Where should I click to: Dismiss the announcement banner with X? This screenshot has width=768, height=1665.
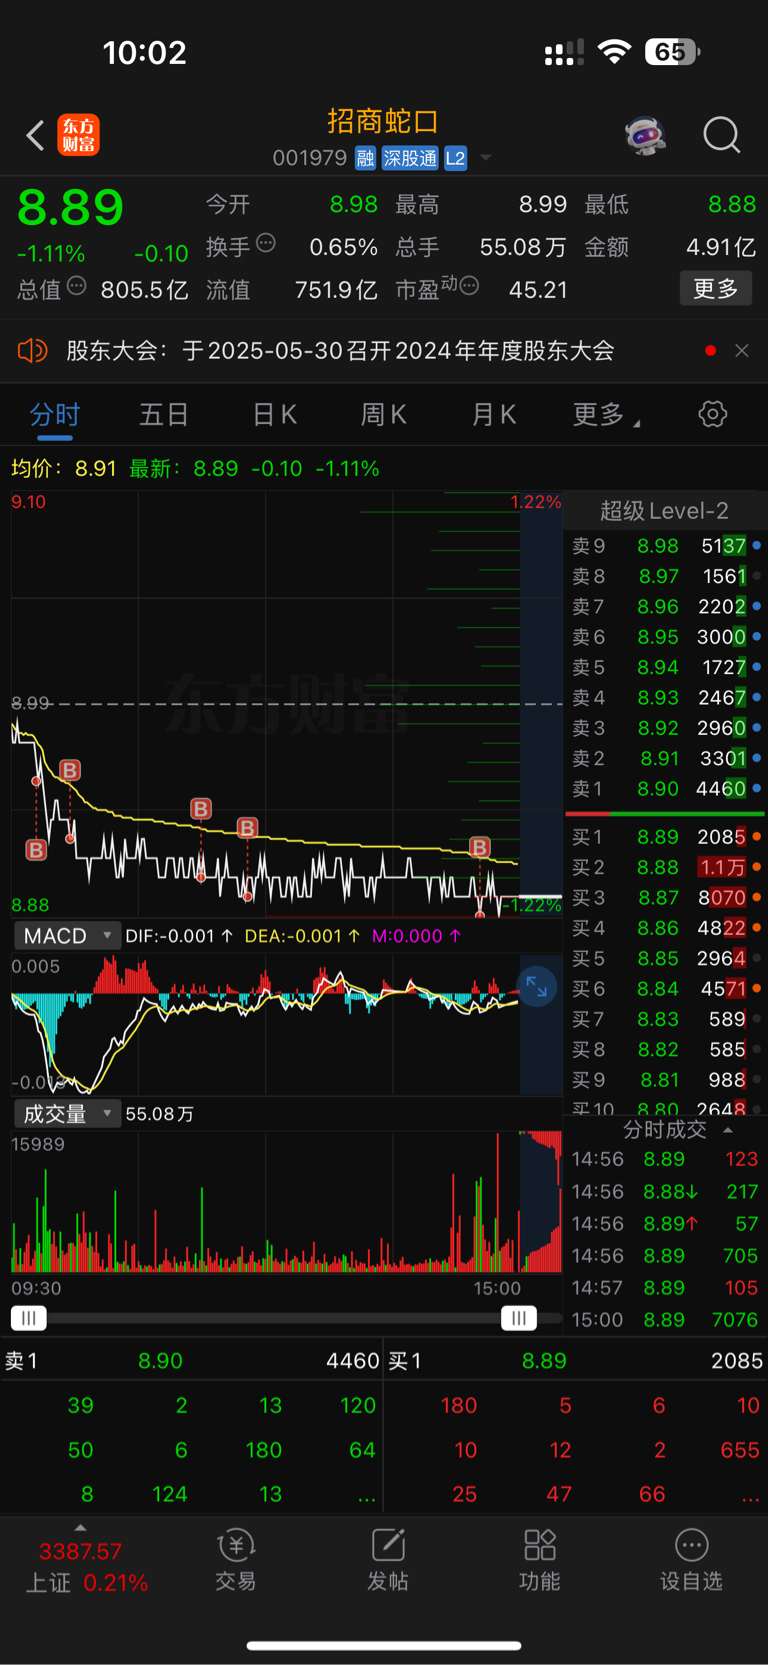point(741,350)
